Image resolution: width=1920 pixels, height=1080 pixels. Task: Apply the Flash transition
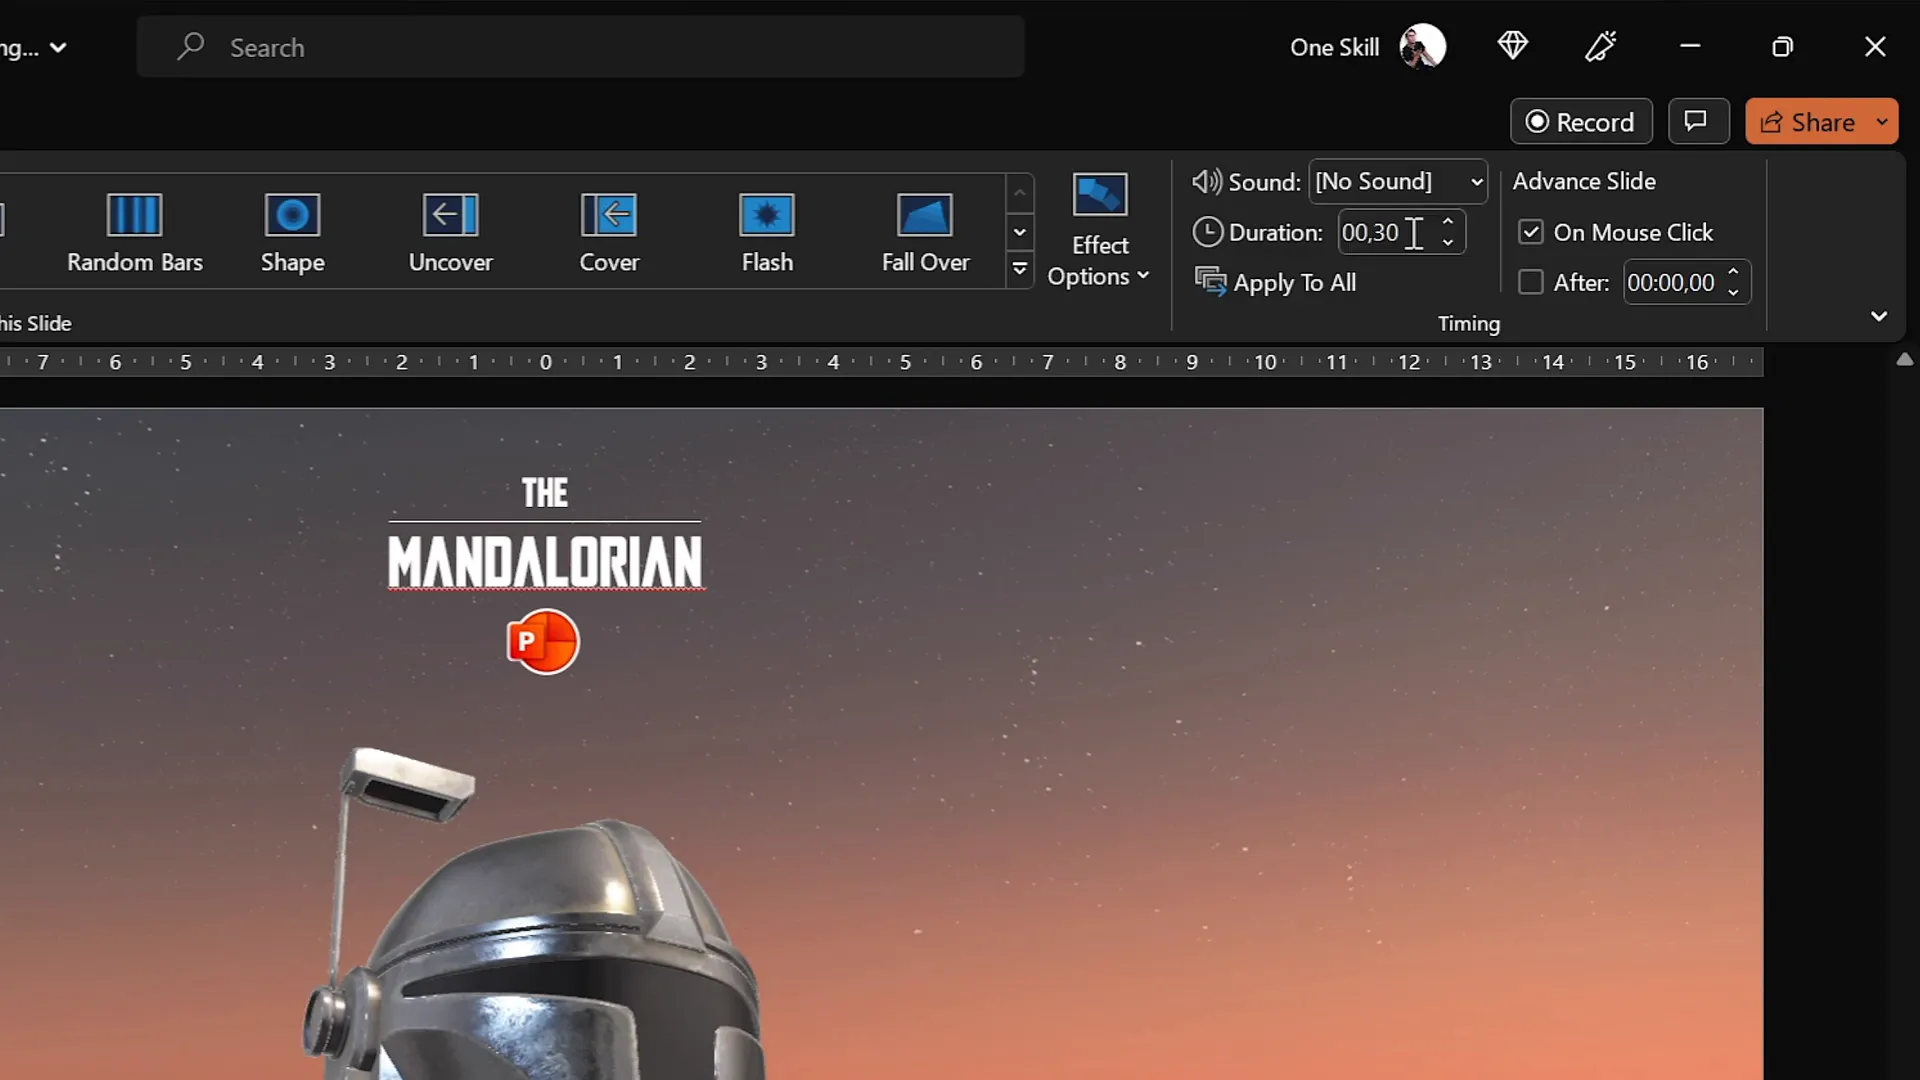pyautogui.click(x=767, y=233)
